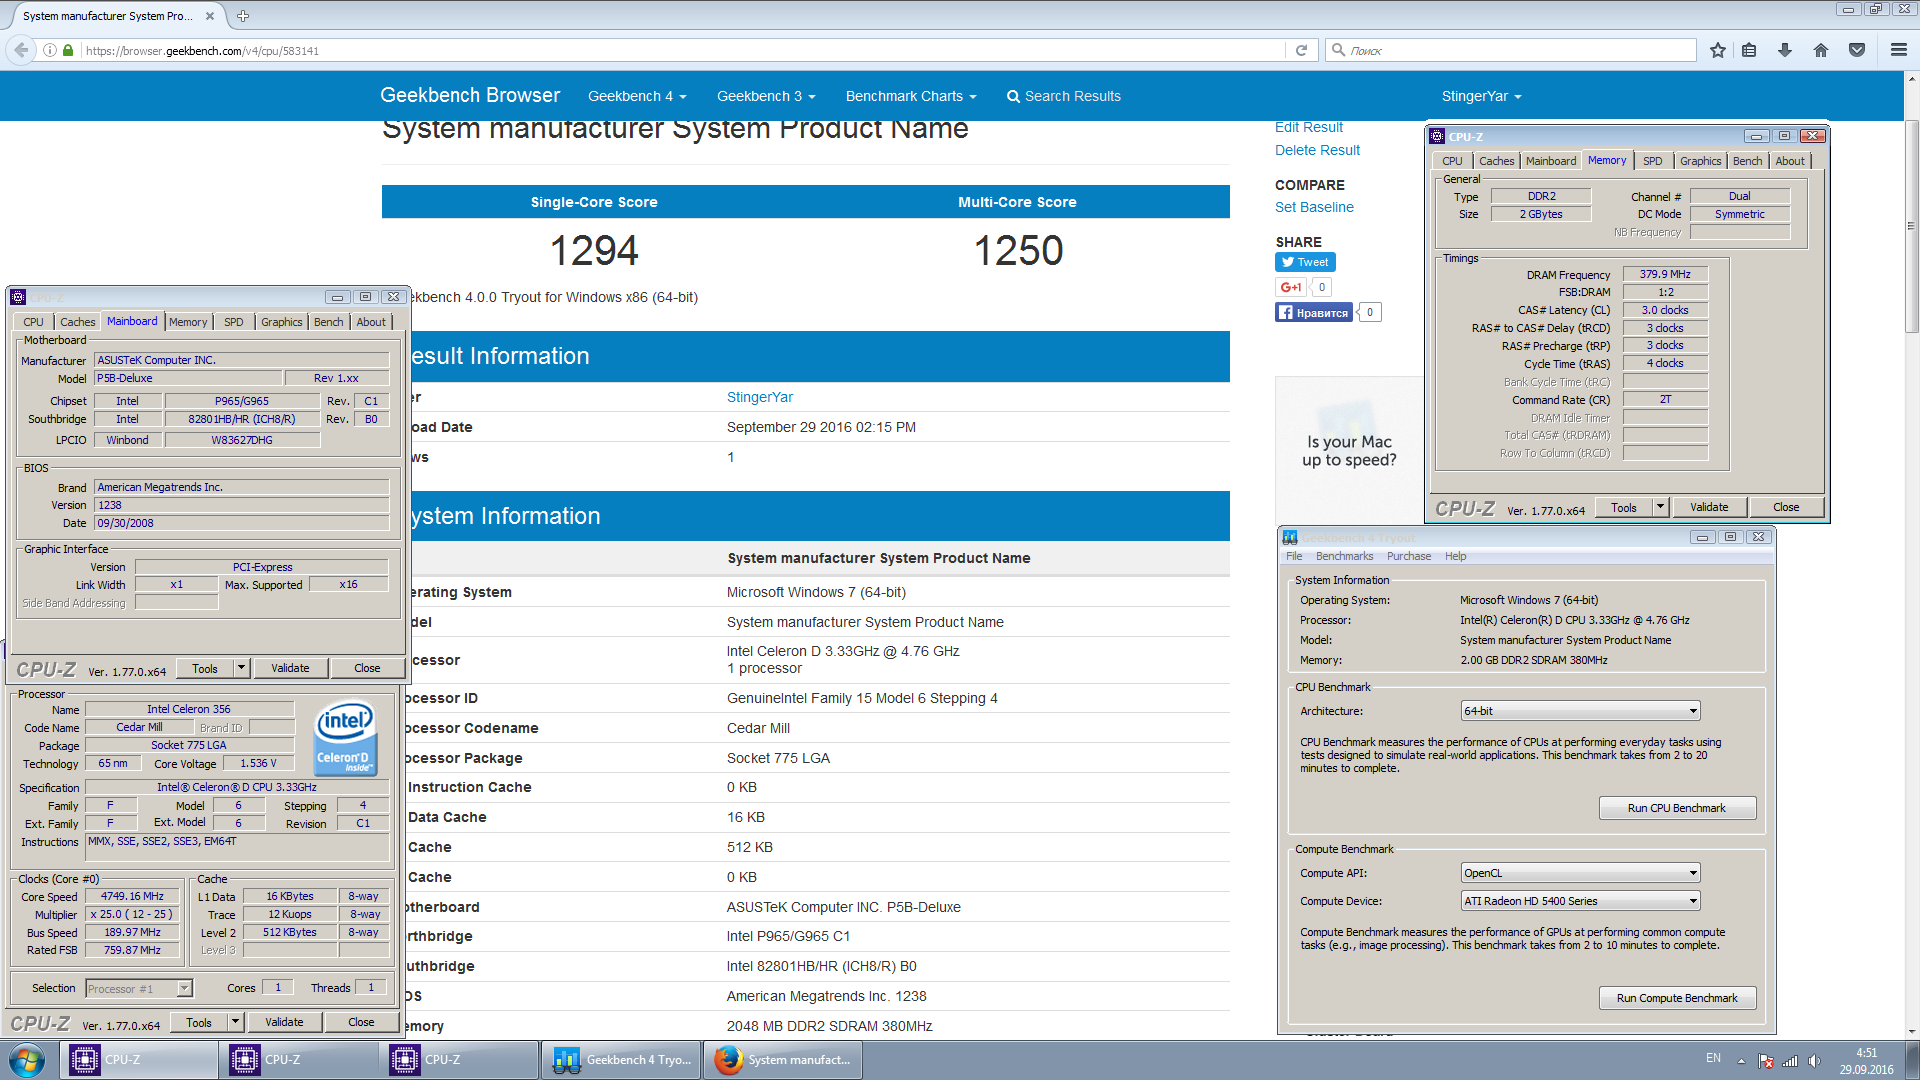Open the bookmarks list icon

[x=1749, y=50]
